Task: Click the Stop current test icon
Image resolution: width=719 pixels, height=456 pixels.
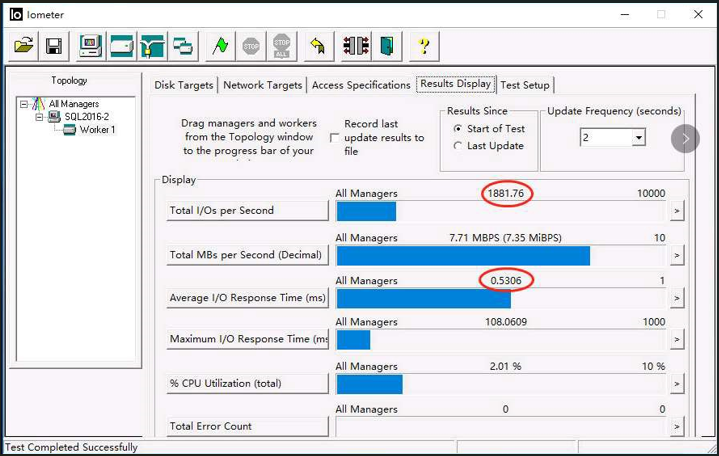Action: (251, 46)
